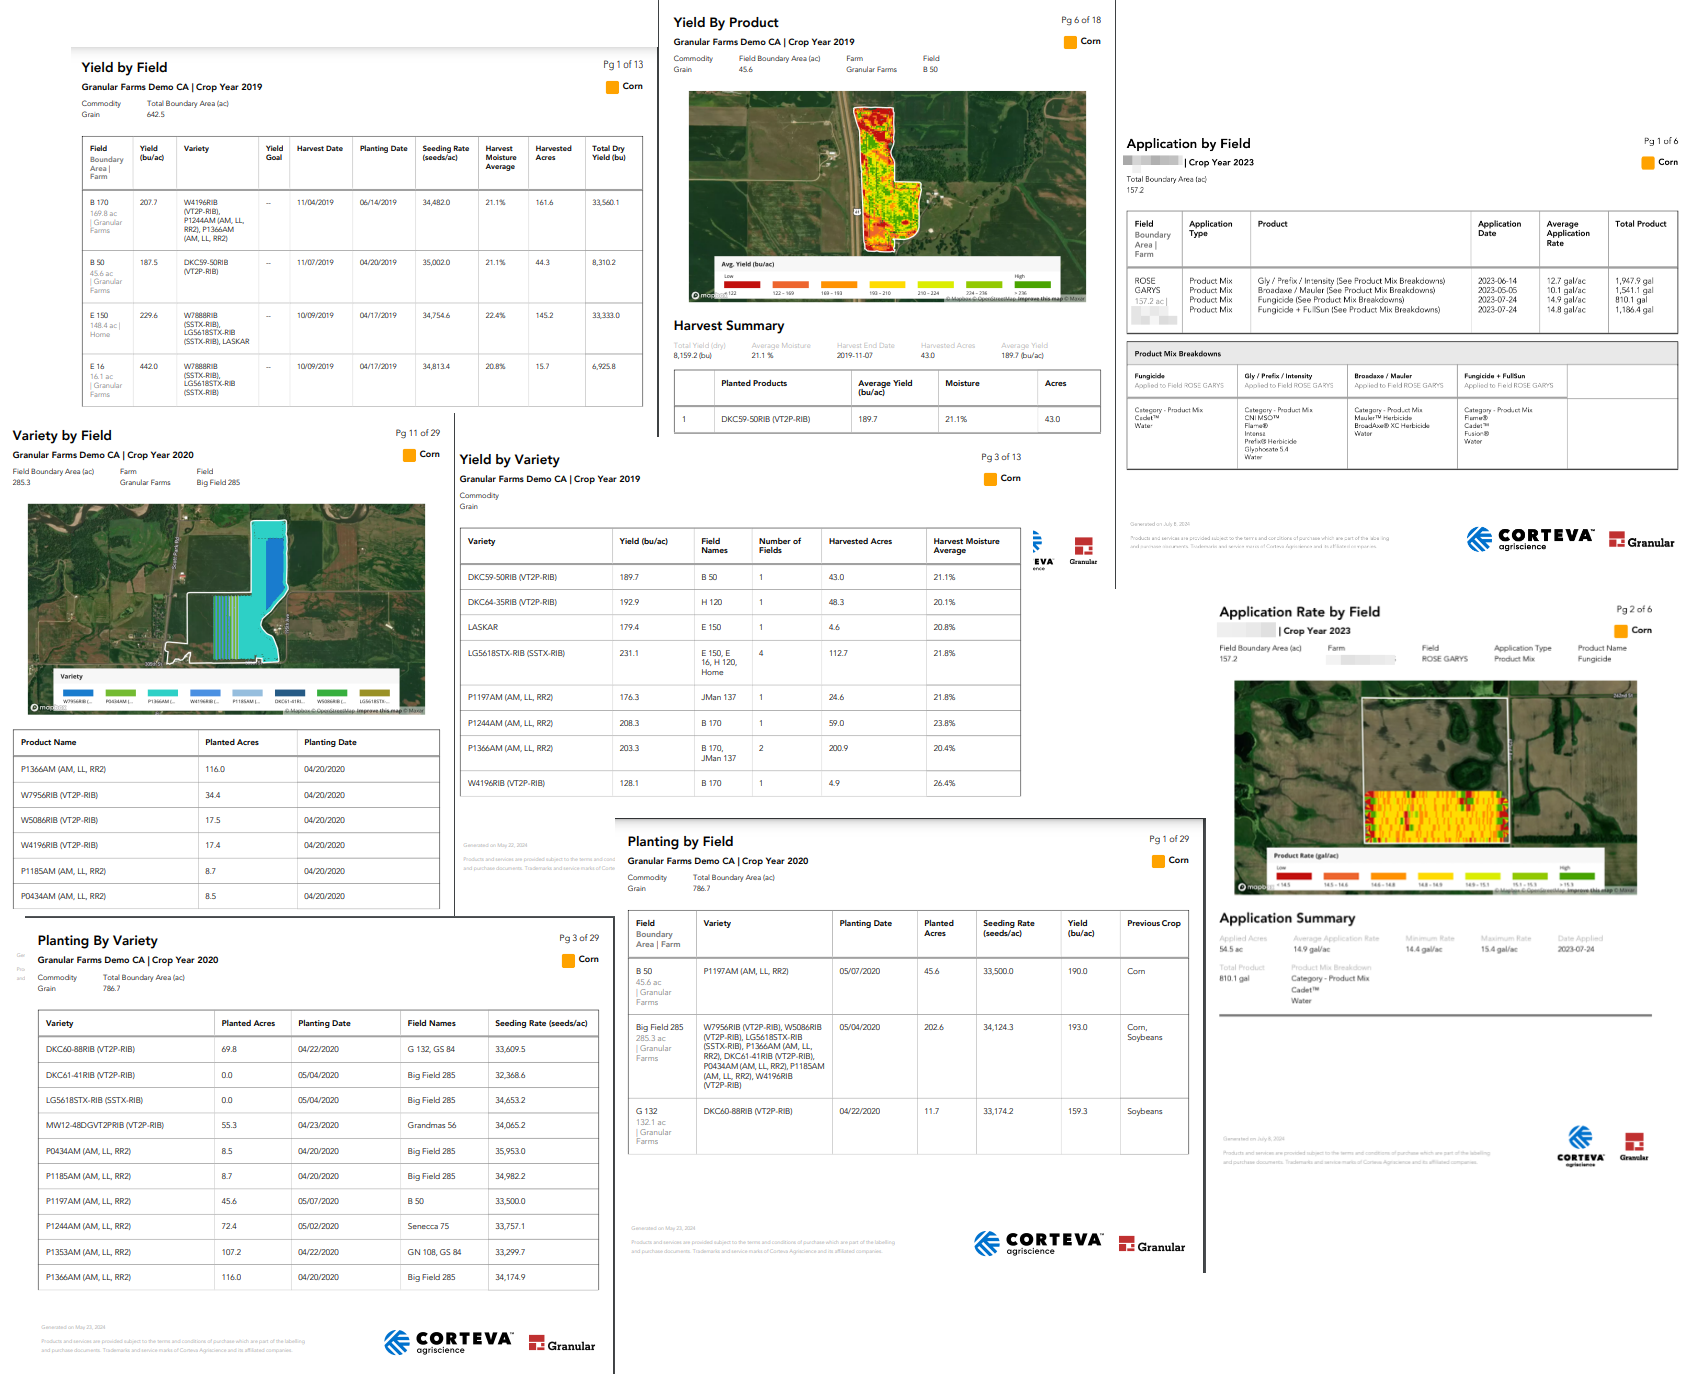Viewport: 1692px width, 1374px height.
Task: Click the Big Field 285 name in Planting by Field
Action: [659, 1027]
